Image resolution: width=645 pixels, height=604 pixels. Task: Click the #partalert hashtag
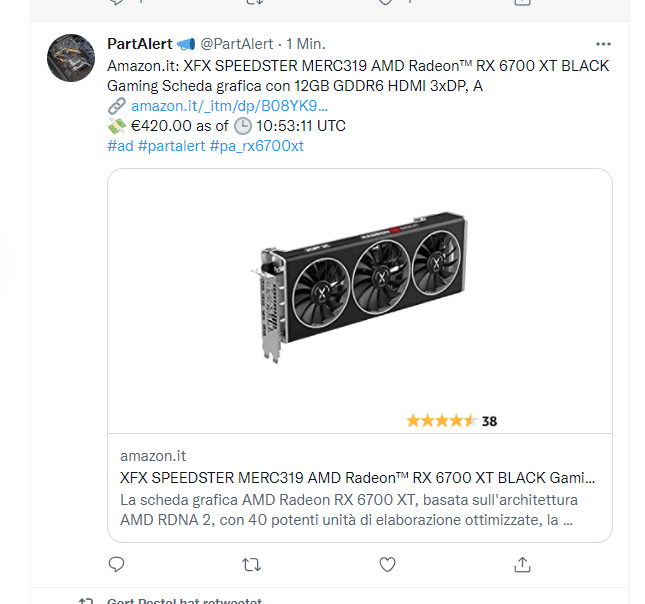[170, 146]
